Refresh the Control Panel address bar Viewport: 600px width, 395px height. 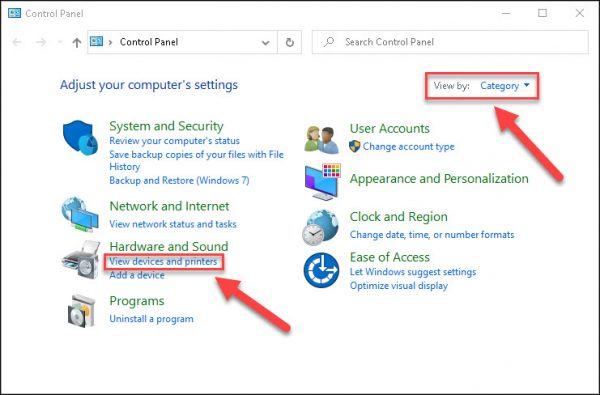tap(290, 42)
